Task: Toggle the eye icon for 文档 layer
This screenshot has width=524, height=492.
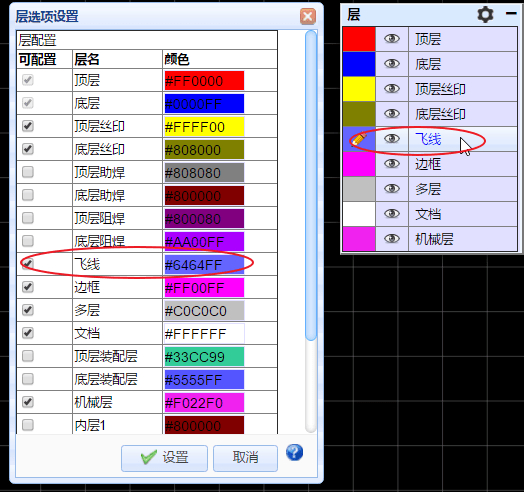Action: (x=392, y=214)
